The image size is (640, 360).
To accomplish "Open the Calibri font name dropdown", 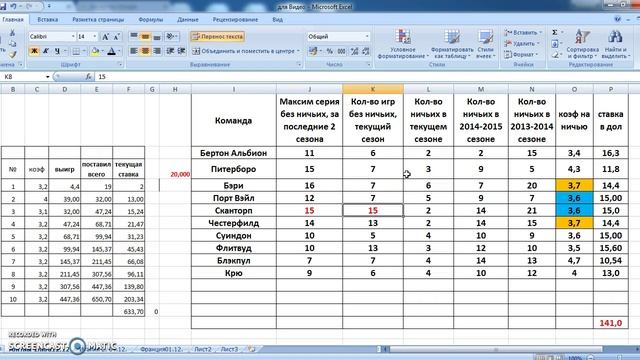I will [x=73, y=37].
